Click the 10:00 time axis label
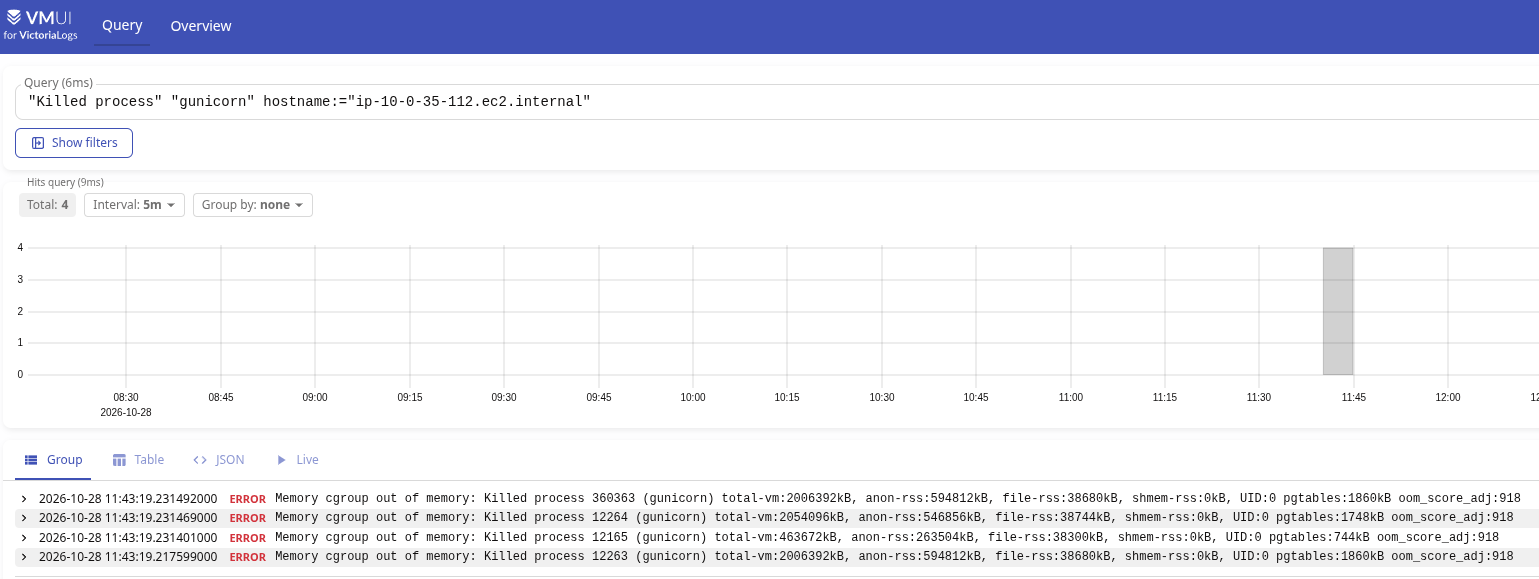This screenshot has width=1539, height=579. 693,397
